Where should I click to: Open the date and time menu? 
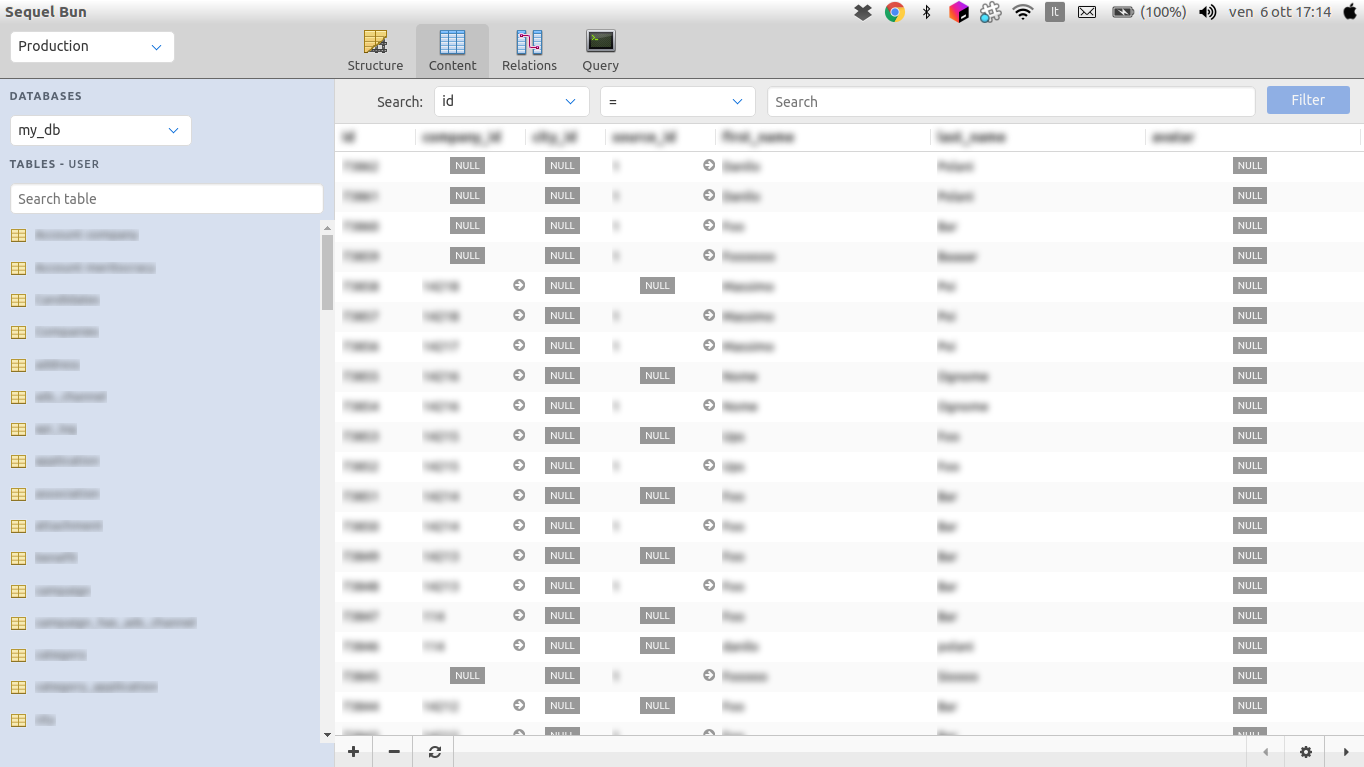pos(1280,12)
